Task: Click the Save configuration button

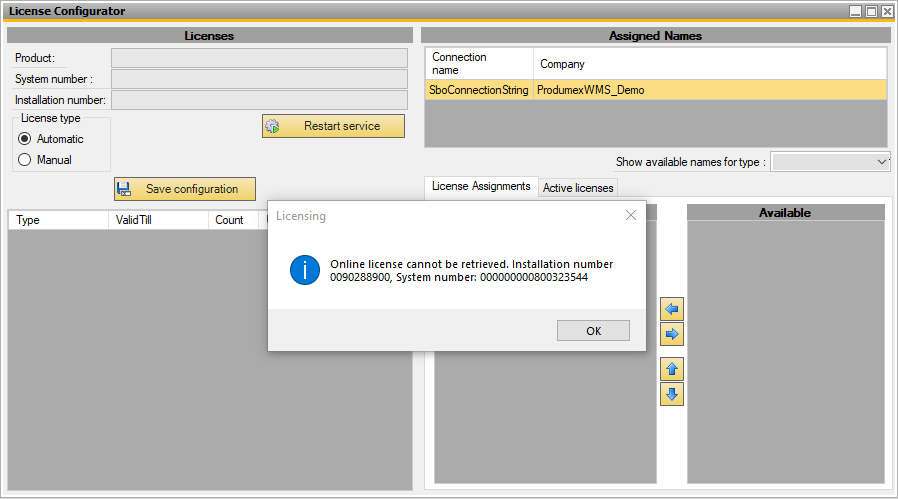Action: pos(185,189)
